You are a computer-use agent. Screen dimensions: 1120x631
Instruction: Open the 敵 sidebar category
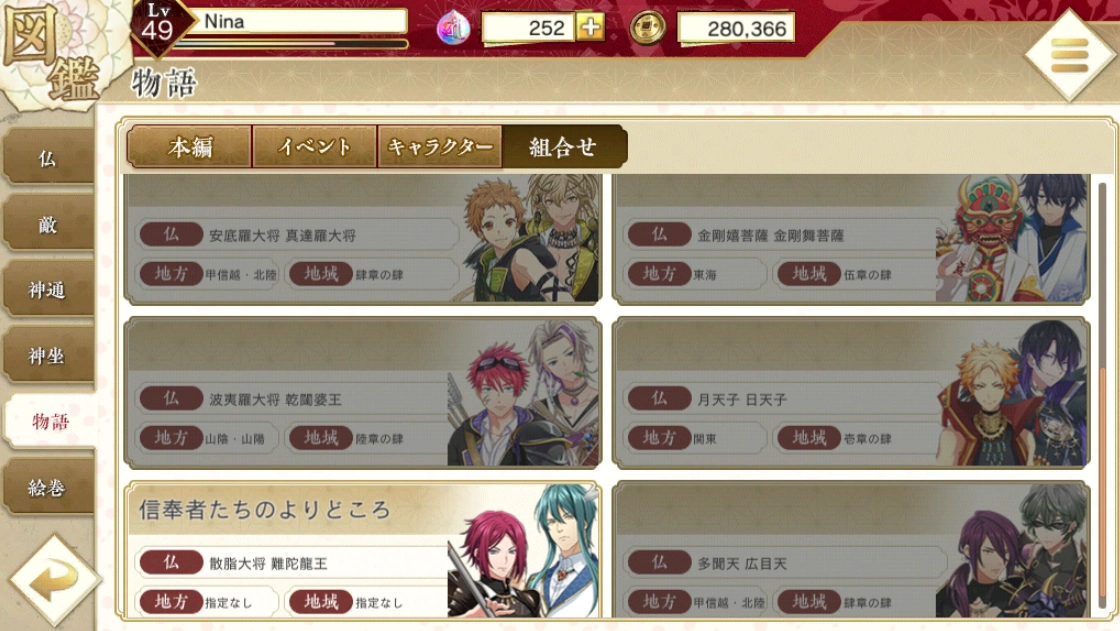48,224
